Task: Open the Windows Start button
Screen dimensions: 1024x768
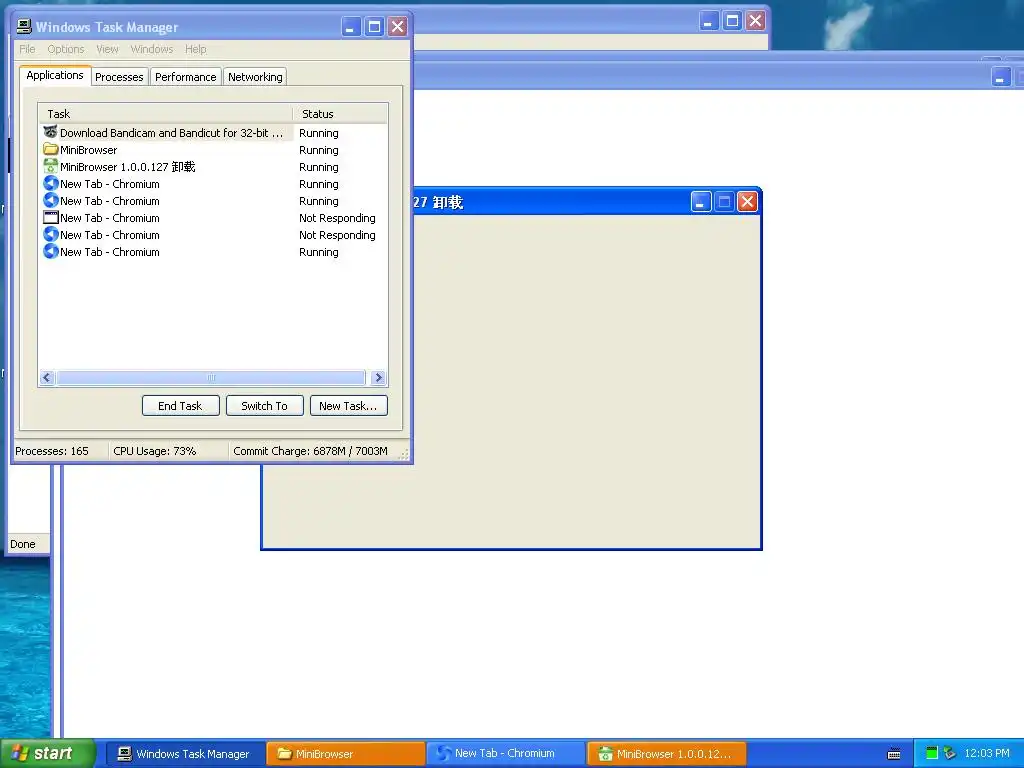Action: tap(48, 754)
